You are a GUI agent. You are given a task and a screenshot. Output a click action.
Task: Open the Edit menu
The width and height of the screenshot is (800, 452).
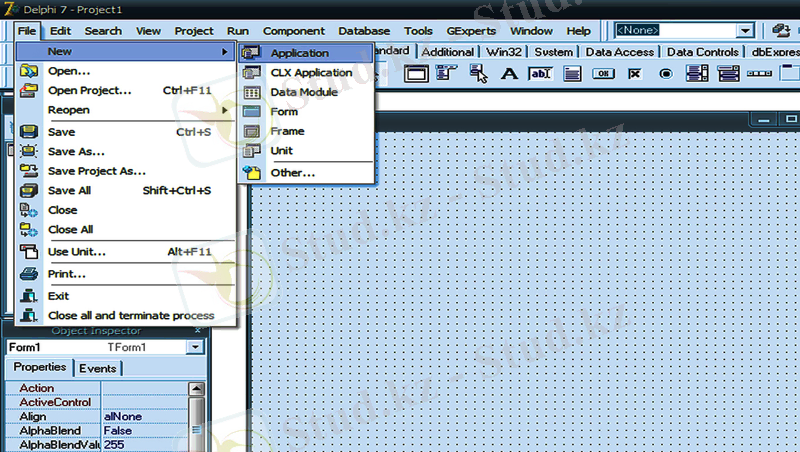click(x=60, y=31)
